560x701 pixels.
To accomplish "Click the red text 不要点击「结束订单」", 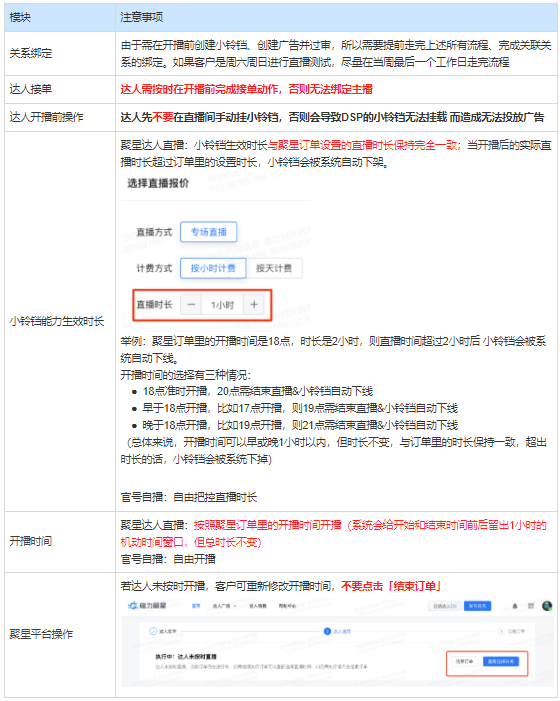I will (392, 586).
